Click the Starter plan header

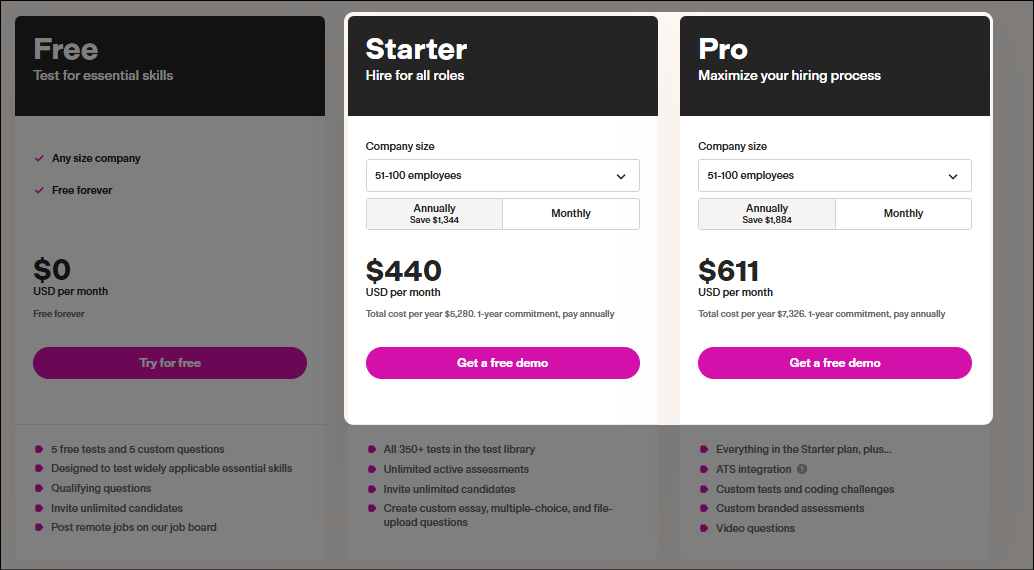click(x=502, y=66)
